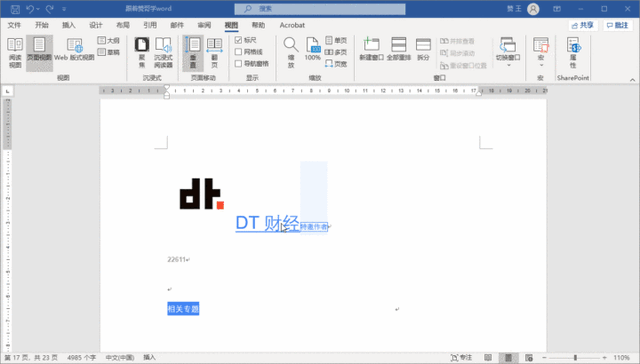The width and height of the screenshot is (640, 364).
Task: Switch to the 邮件 tab
Action: pyautogui.click(x=177, y=25)
